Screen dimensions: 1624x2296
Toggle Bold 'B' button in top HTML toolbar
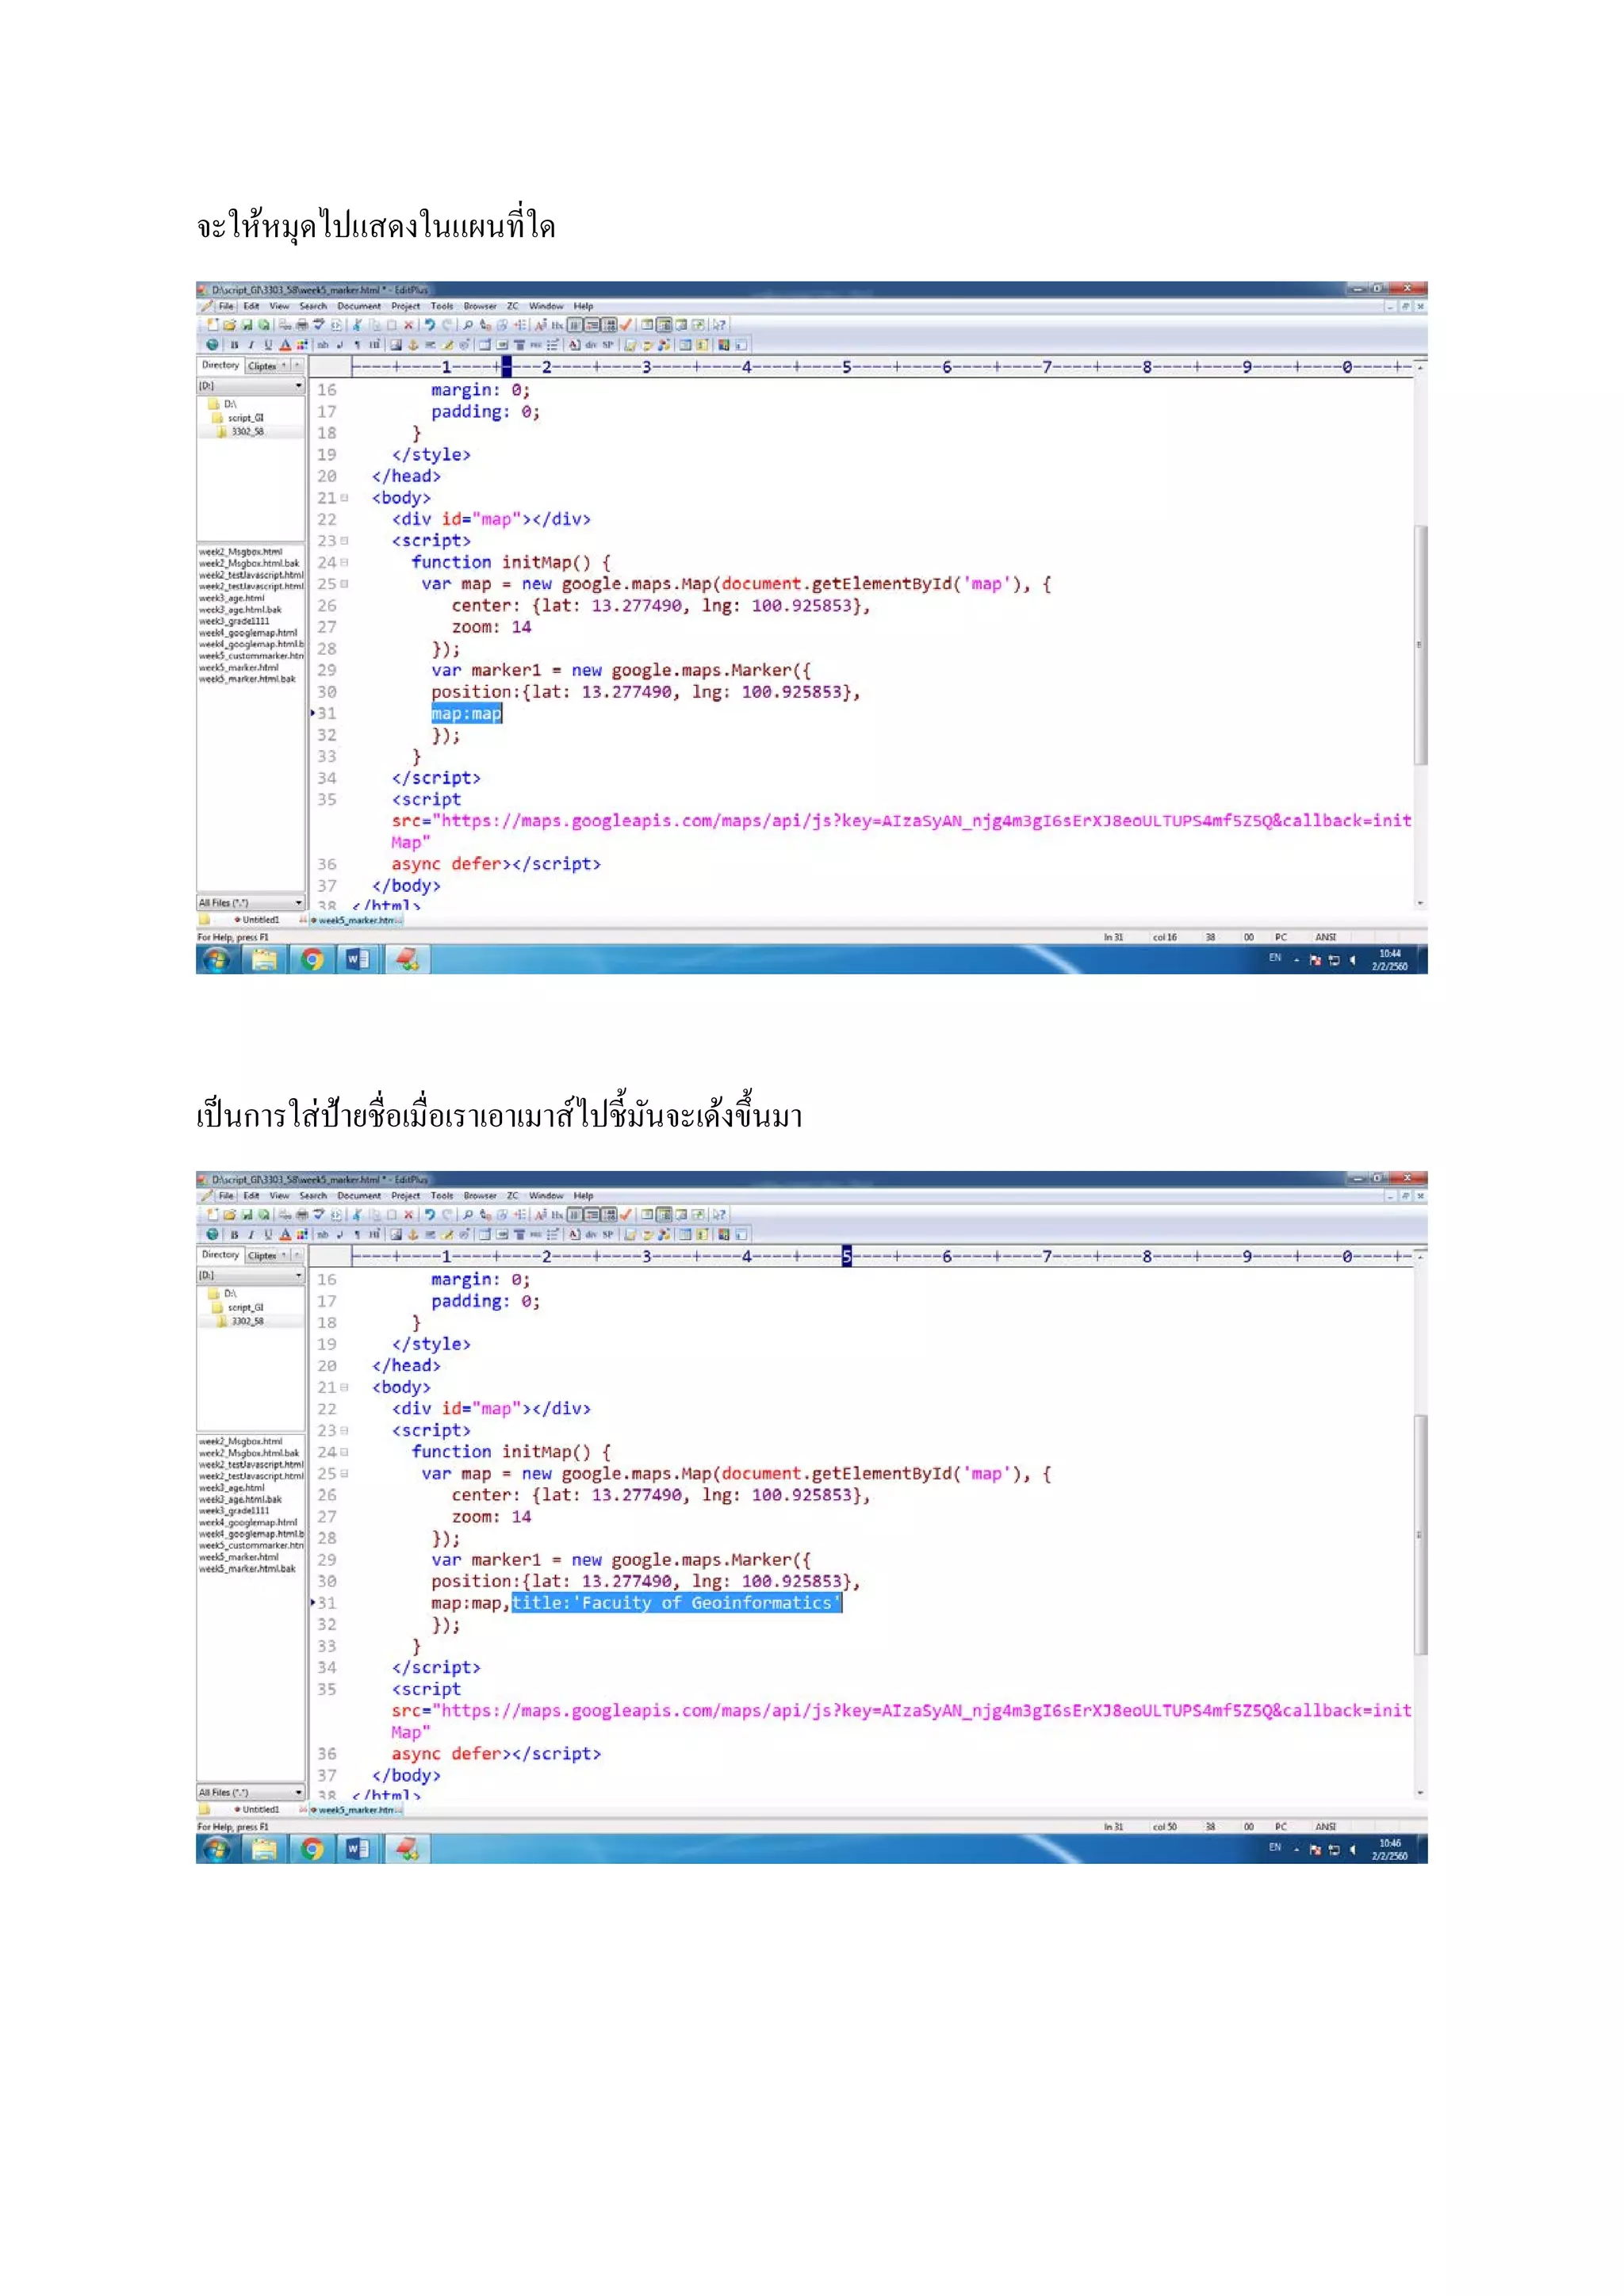[234, 345]
